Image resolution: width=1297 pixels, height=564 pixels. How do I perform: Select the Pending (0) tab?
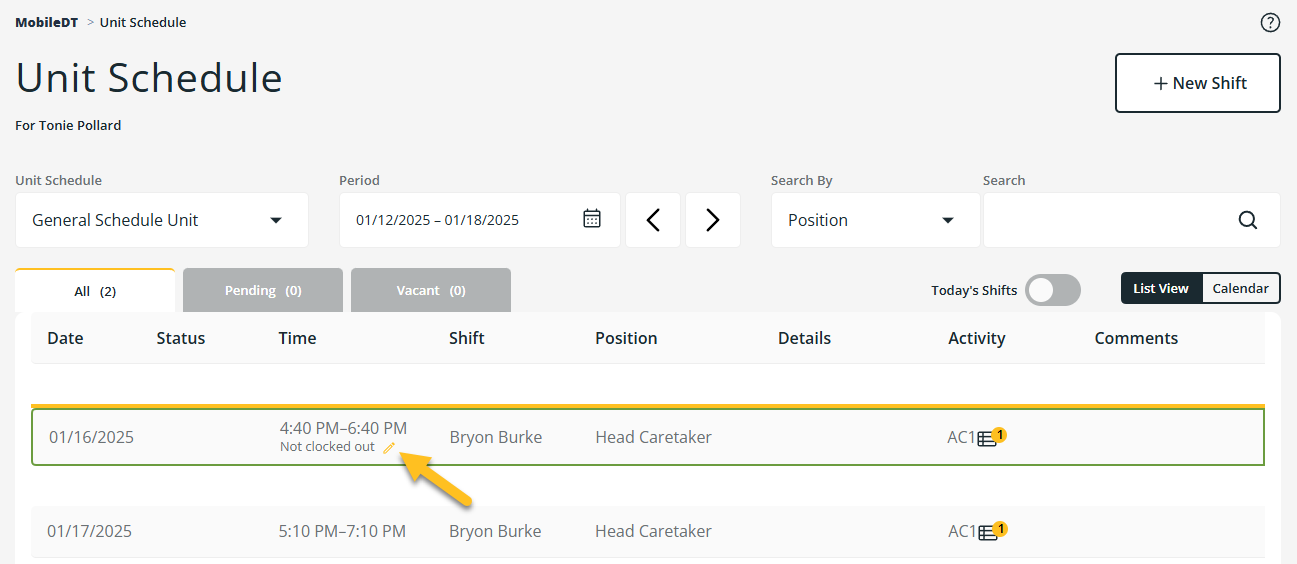(263, 290)
